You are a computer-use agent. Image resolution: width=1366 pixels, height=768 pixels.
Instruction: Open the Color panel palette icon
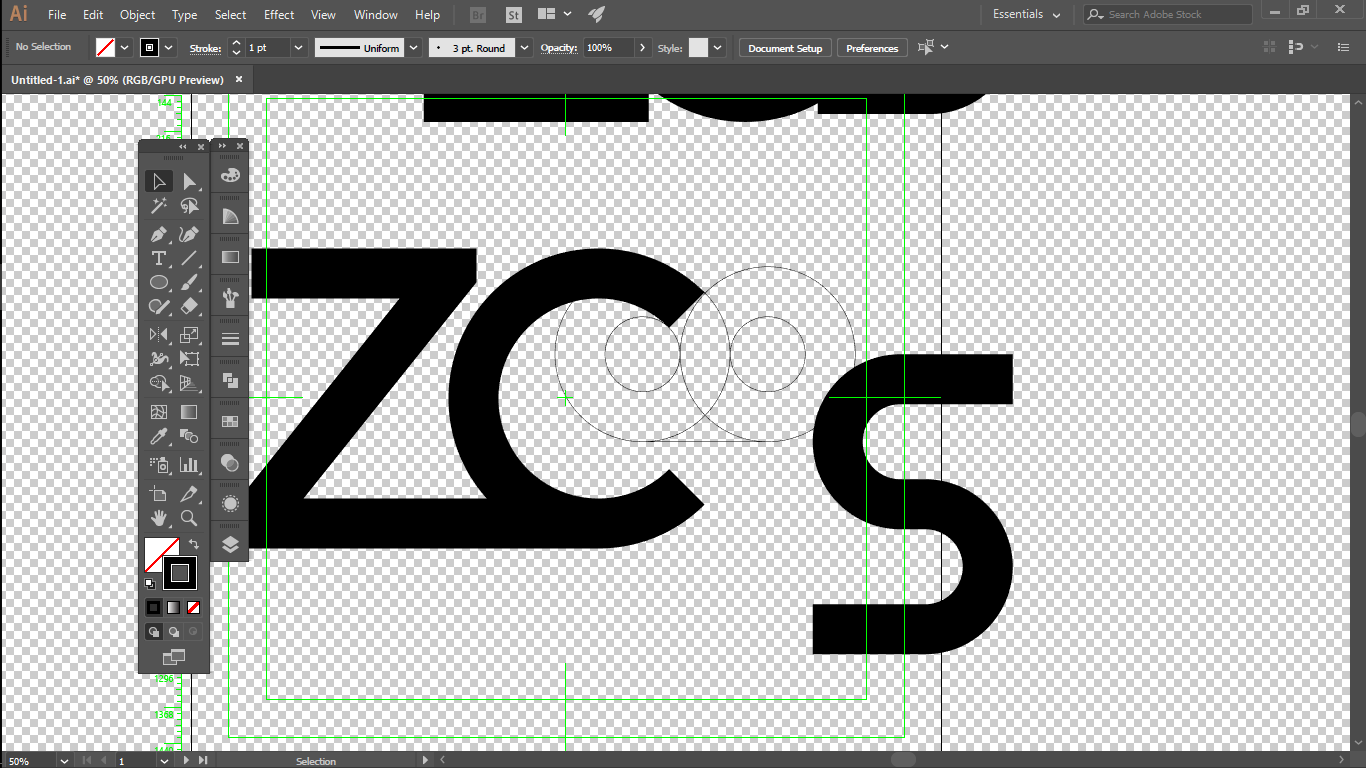coord(229,175)
